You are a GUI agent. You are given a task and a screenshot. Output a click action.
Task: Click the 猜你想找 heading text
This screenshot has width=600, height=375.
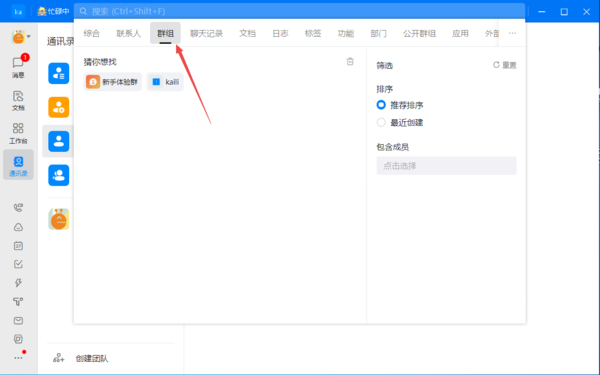pyautogui.click(x=100, y=62)
